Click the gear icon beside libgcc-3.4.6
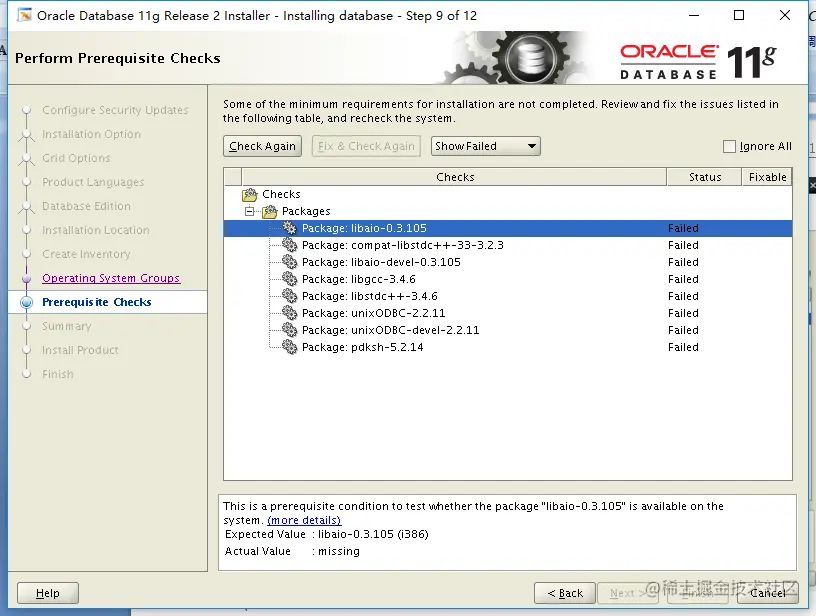The width and height of the screenshot is (816, 616). 289,279
